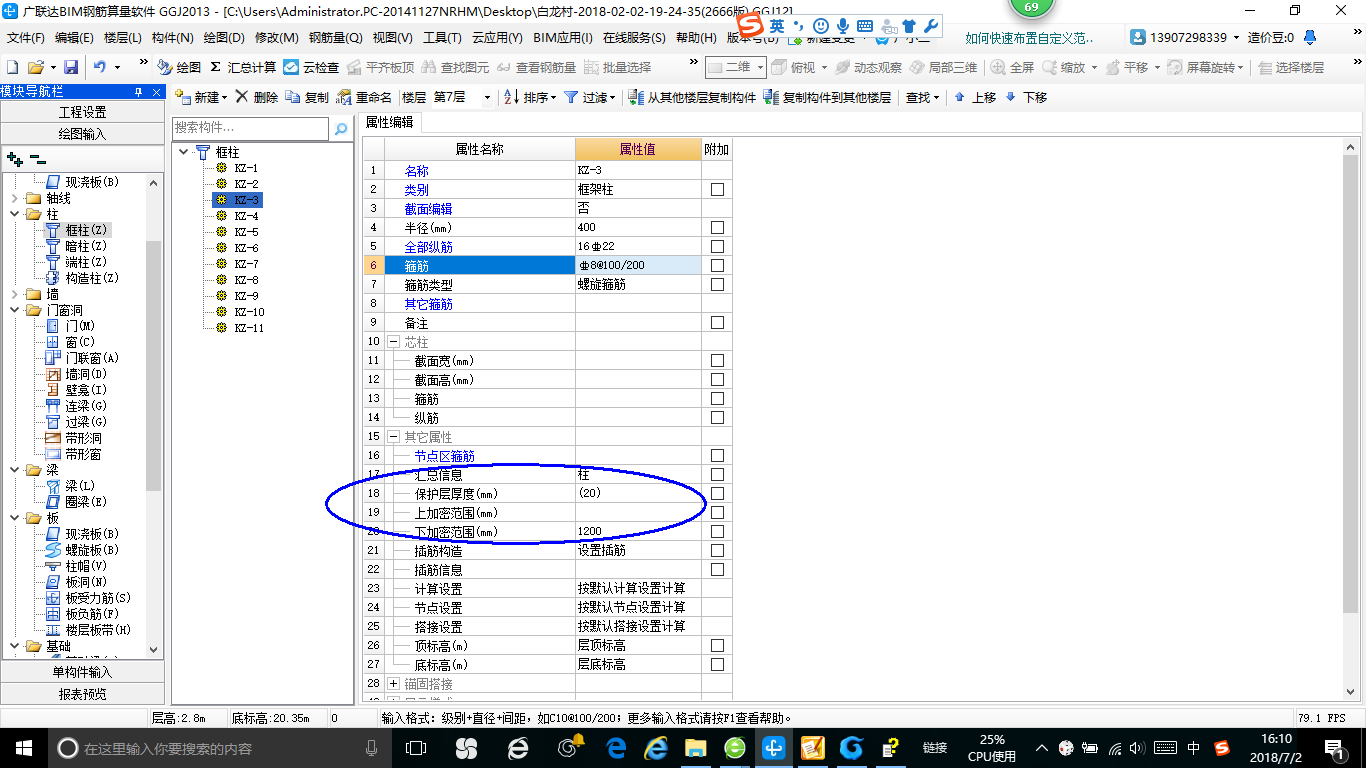Select the 属性编辑 tab
The image size is (1366, 768).
[389, 122]
